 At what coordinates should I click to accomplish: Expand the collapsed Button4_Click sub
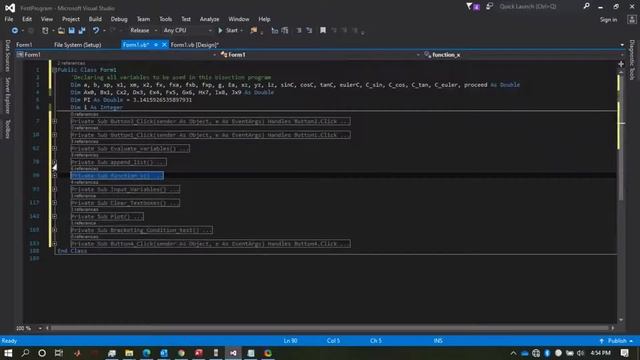click(54, 244)
